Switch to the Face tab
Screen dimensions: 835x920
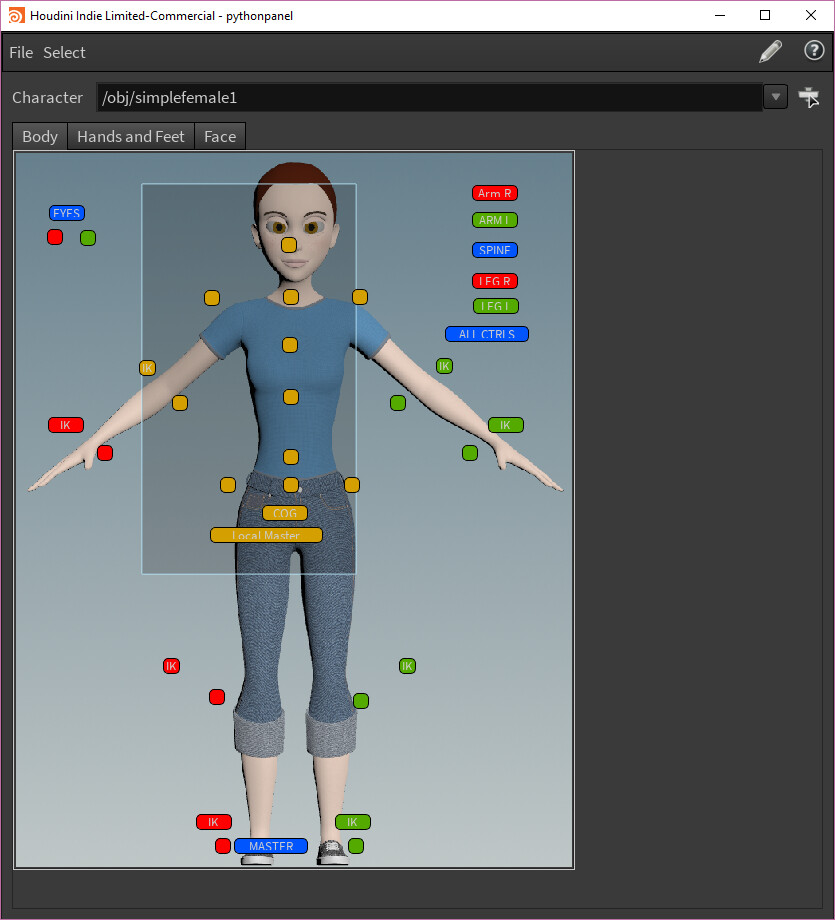219,136
